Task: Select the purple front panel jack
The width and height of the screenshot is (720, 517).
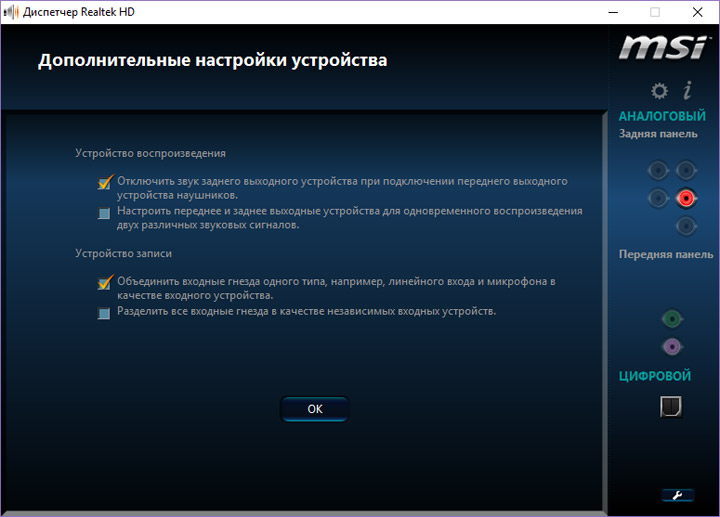Action: [672, 347]
